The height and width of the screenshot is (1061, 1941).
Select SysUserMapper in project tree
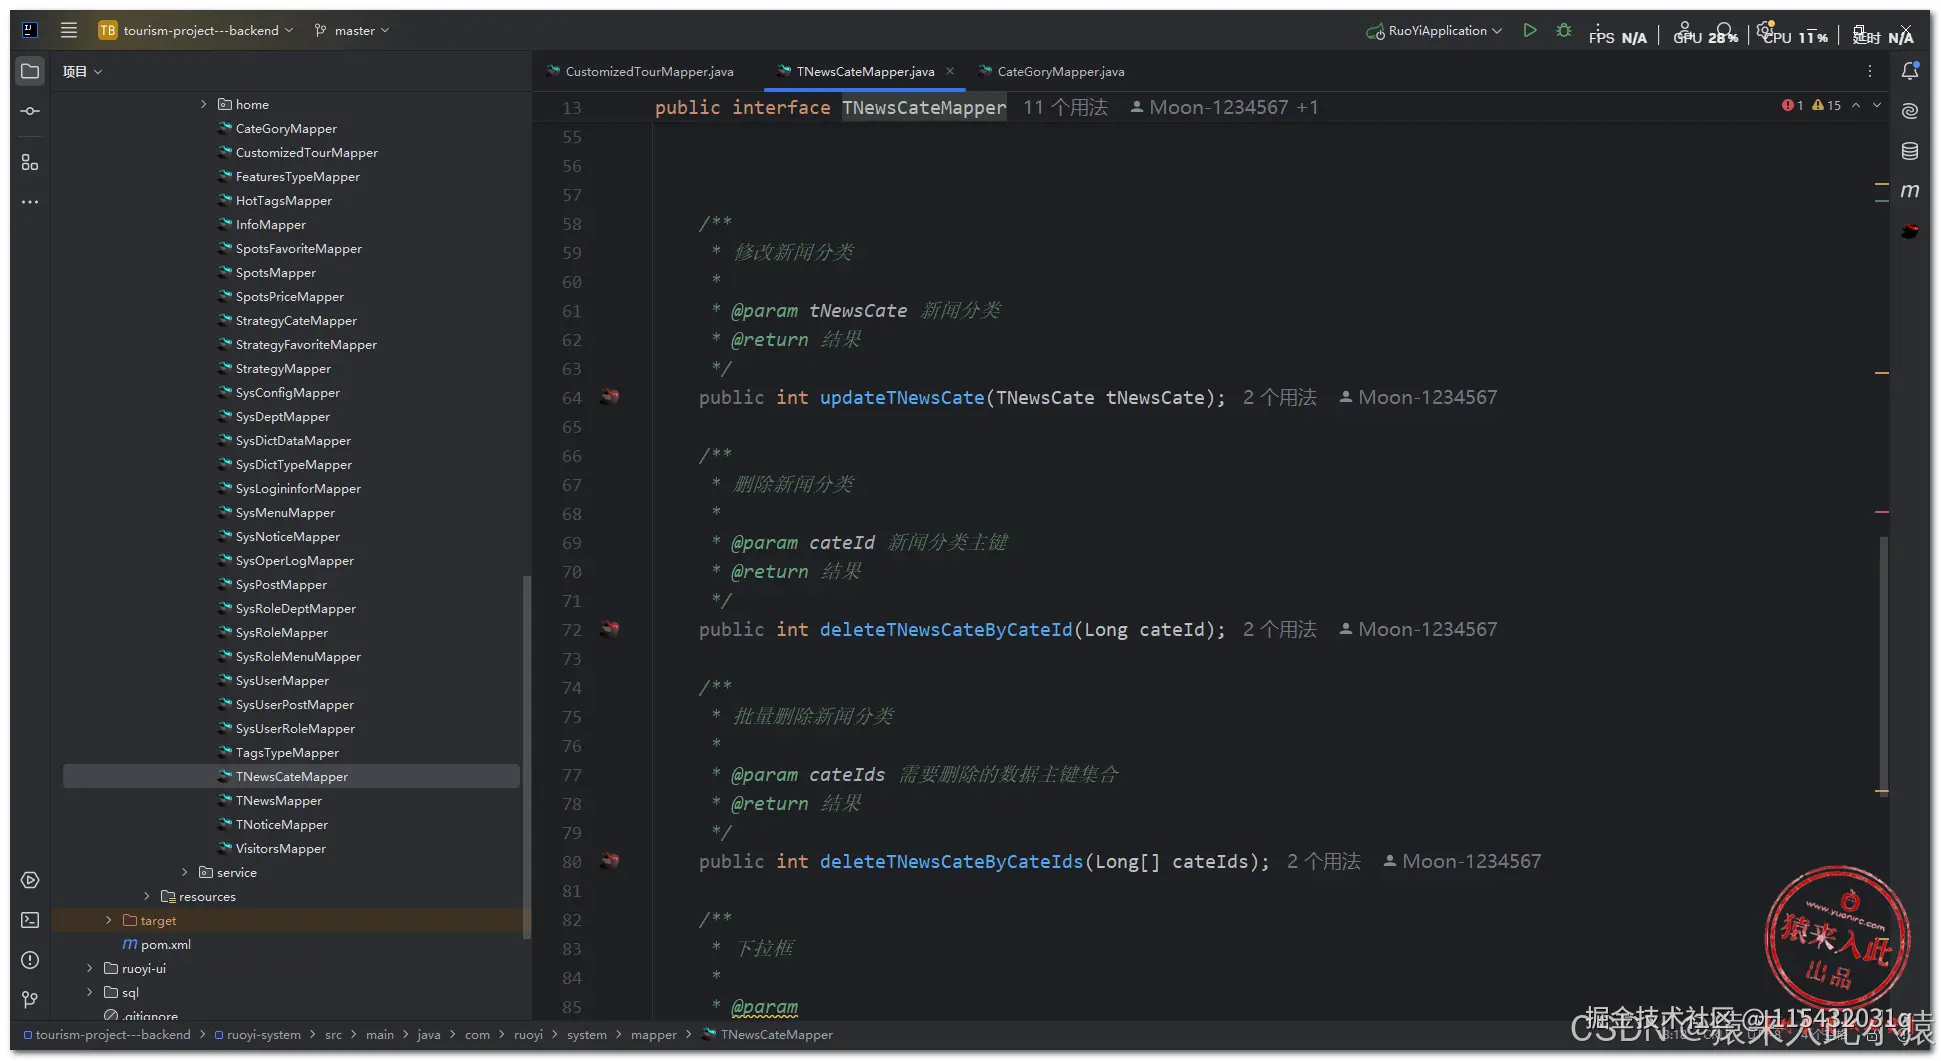pos(282,680)
